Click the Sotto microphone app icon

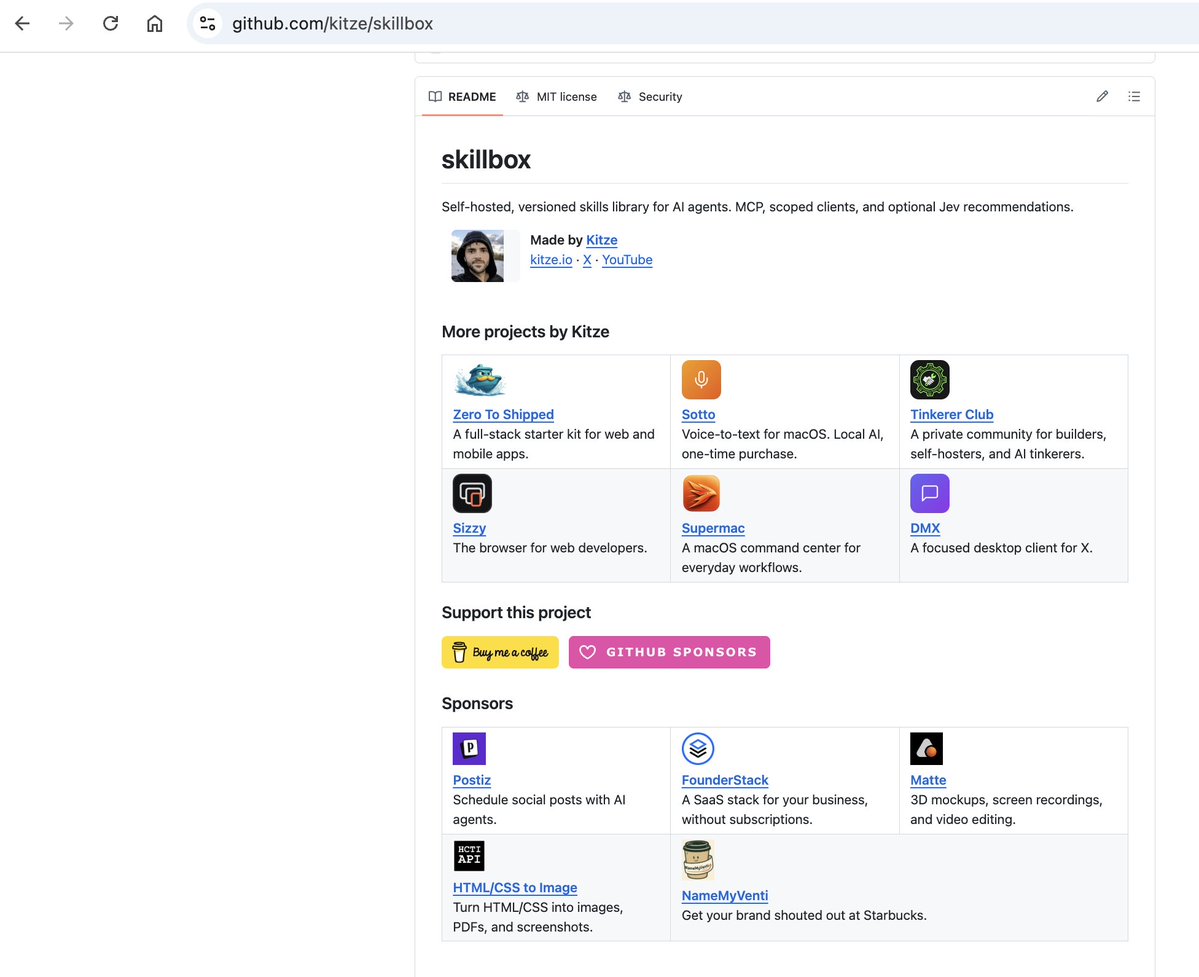[701, 380]
